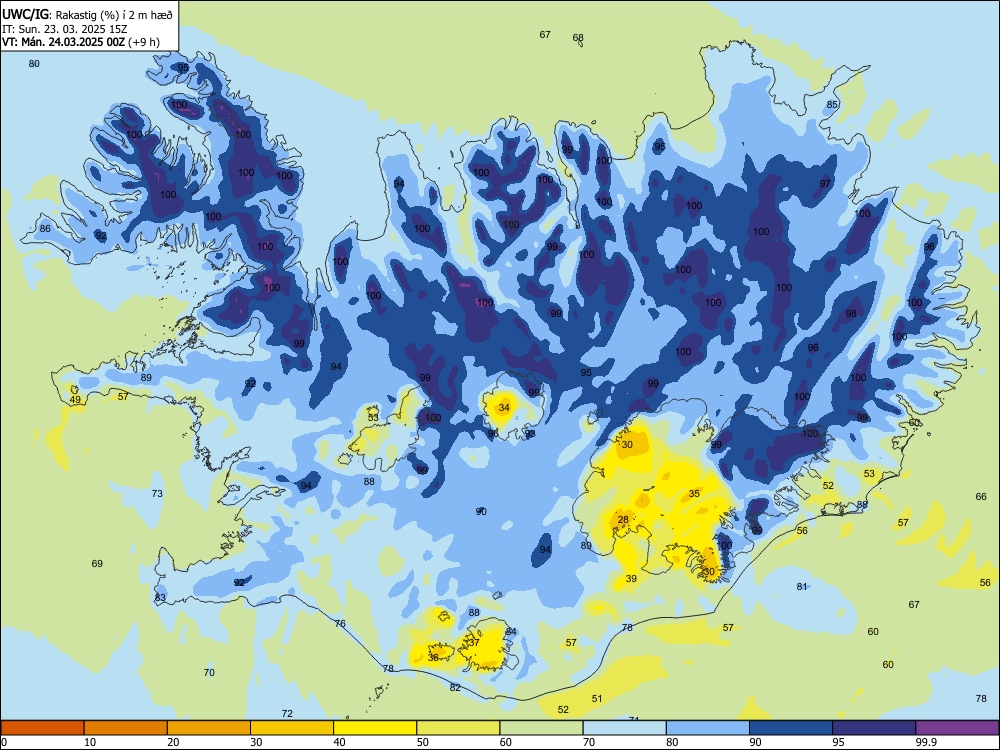Click the humidity value 37 on the map
1000x750 pixels.
(474, 642)
